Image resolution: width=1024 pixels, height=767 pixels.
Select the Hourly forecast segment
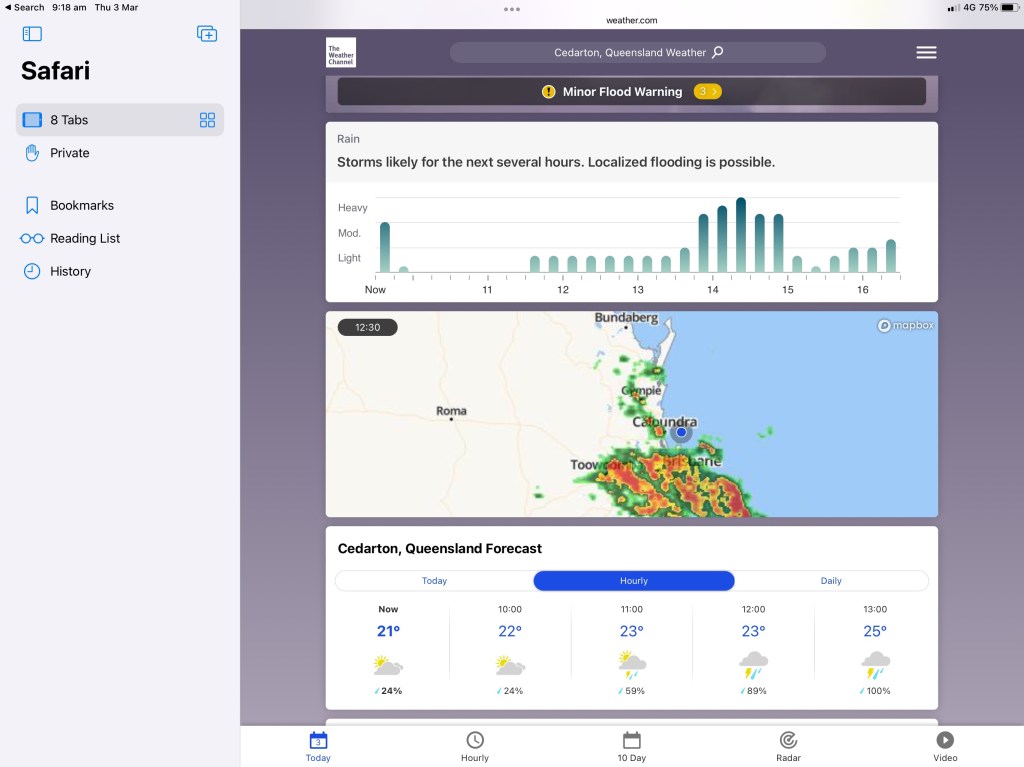coord(633,581)
